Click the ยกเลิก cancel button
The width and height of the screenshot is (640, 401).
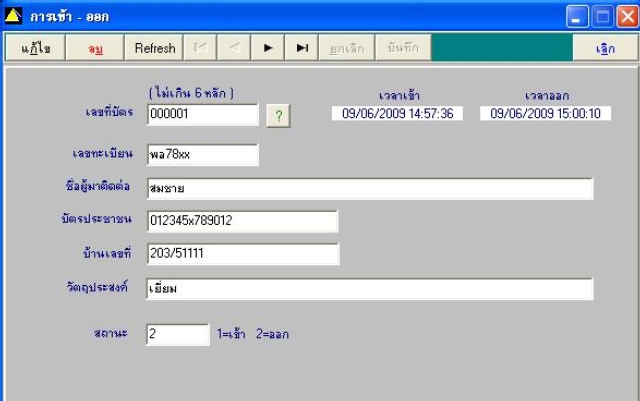point(347,48)
